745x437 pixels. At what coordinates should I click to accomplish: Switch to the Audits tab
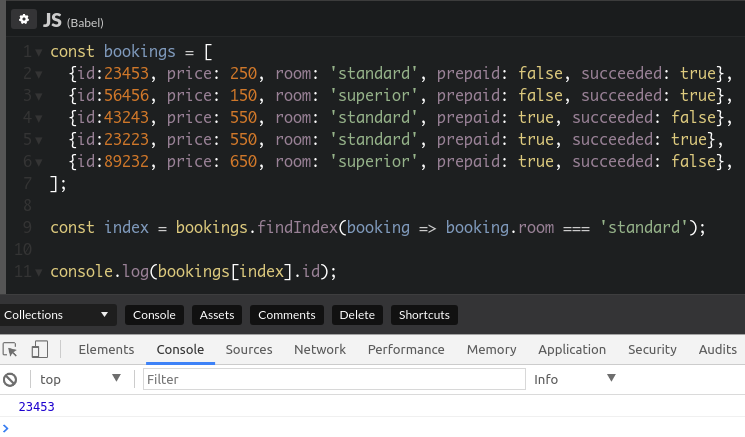click(717, 350)
